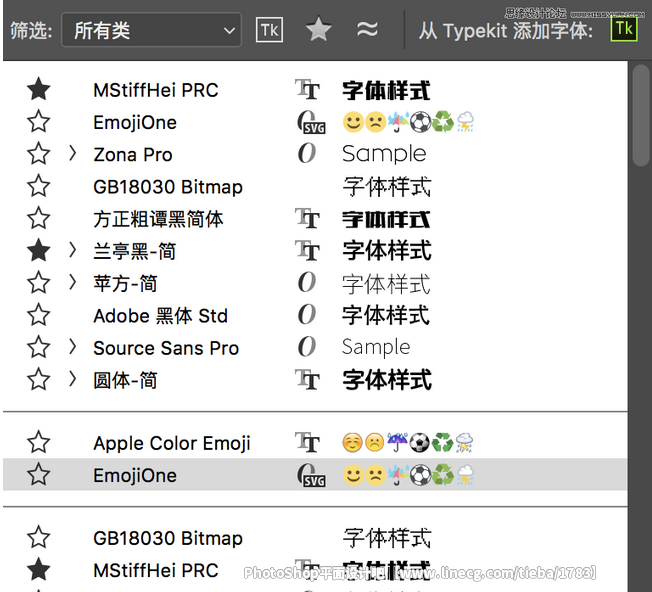Show similar fonts filter
Screen dimensions: 652x592
tap(368, 30)
